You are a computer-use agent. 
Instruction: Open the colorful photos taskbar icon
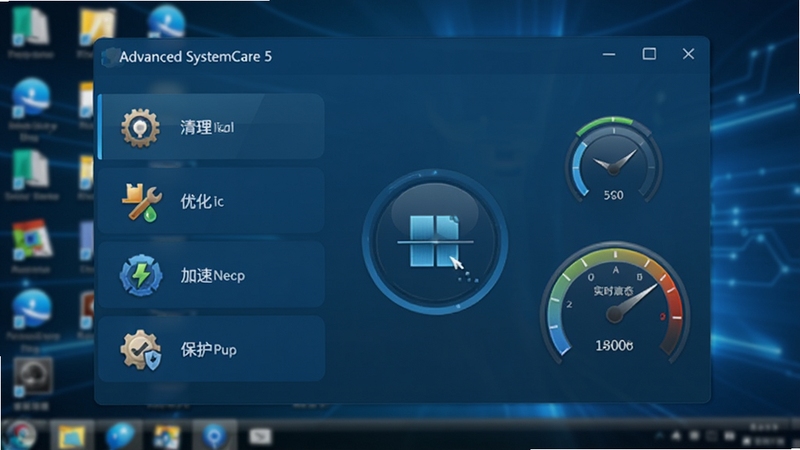[167, 437]
